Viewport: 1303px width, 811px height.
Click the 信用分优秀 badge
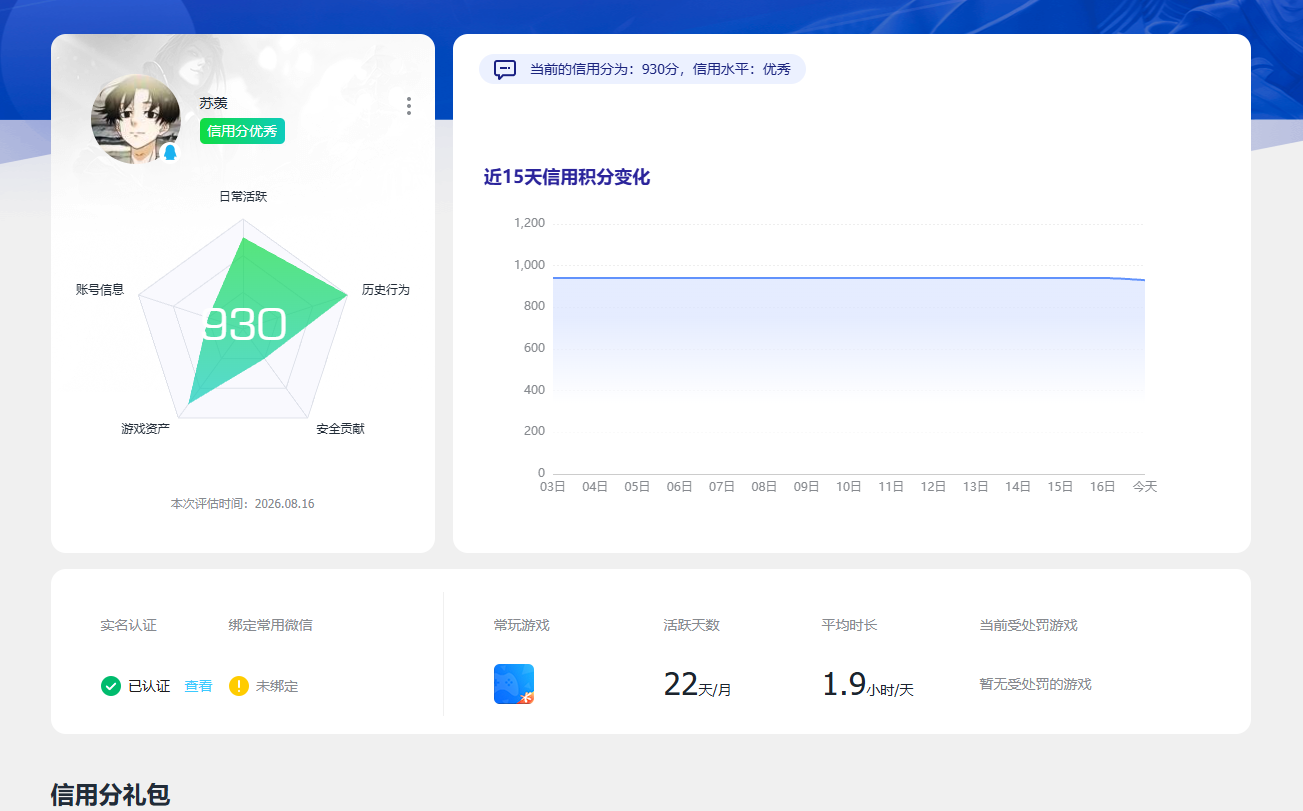(242, 131)
